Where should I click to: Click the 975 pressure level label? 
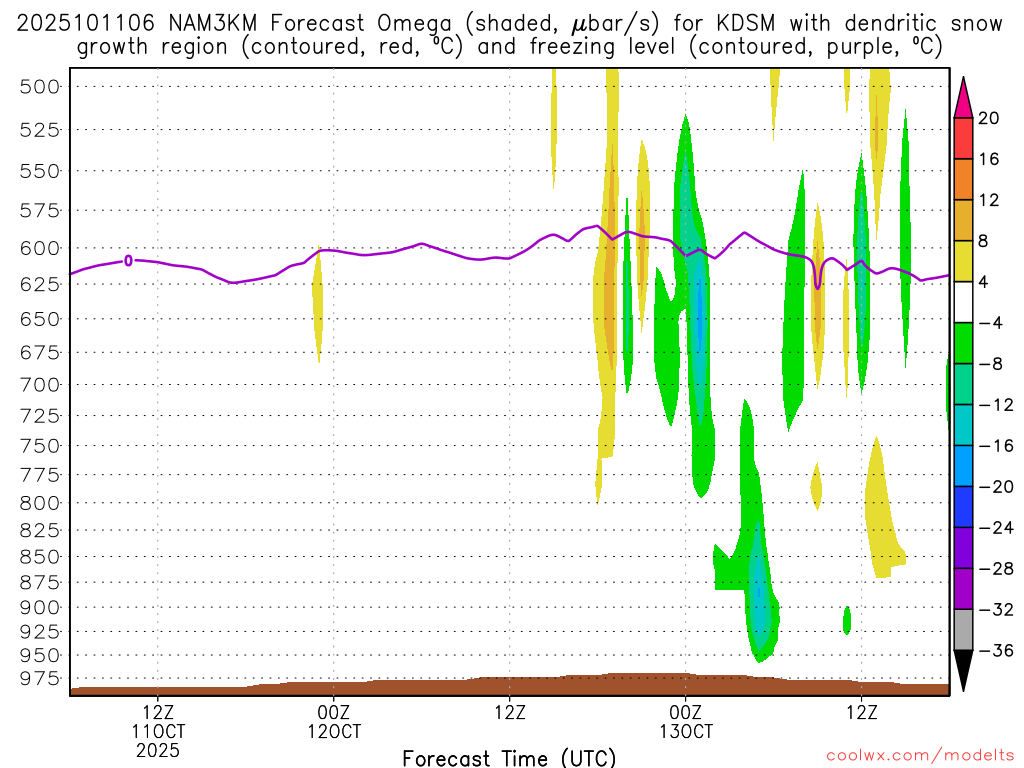pos(40,679)
